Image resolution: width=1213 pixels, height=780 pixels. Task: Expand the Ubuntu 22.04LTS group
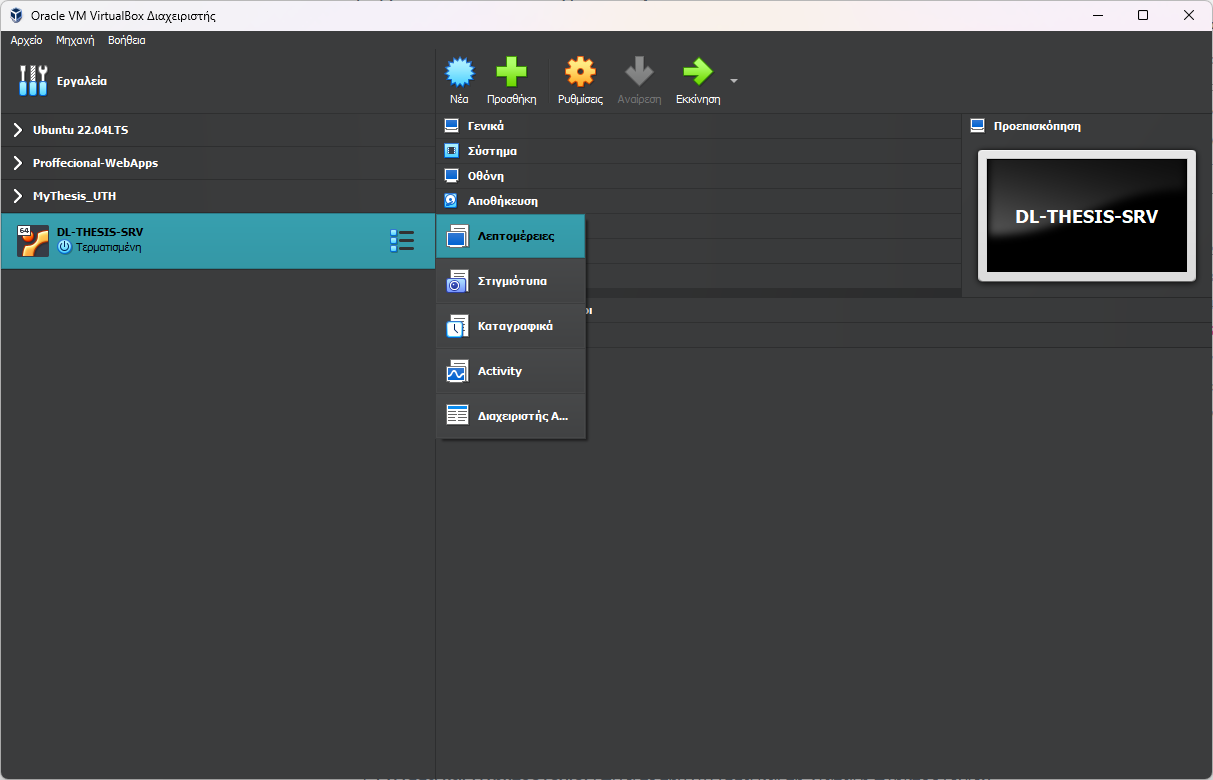click(18, 130)
